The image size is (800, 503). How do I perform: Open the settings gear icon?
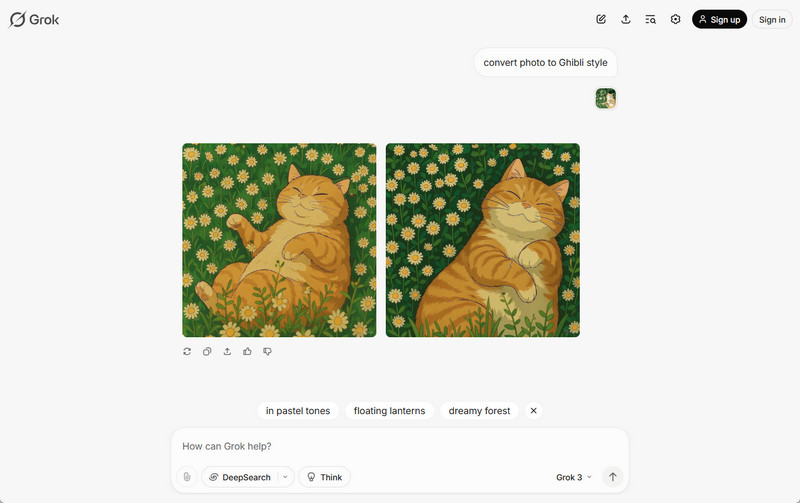676,19
